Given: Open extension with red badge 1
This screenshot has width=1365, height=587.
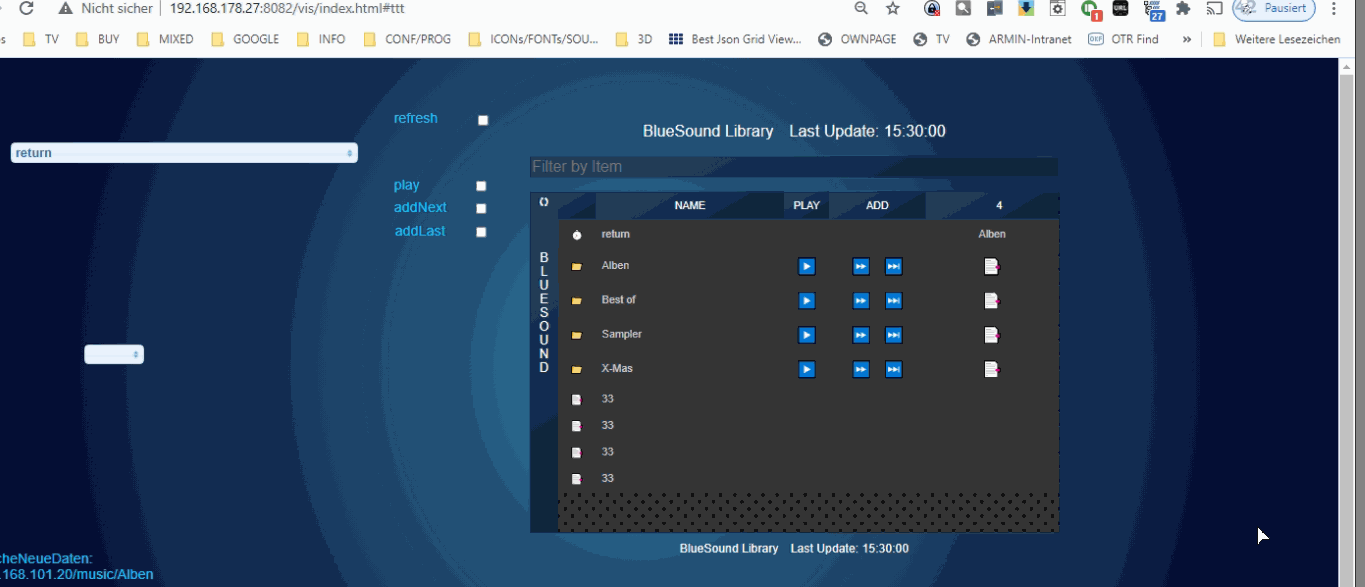Looking at the screenshot, I should tap(1090, 9).
